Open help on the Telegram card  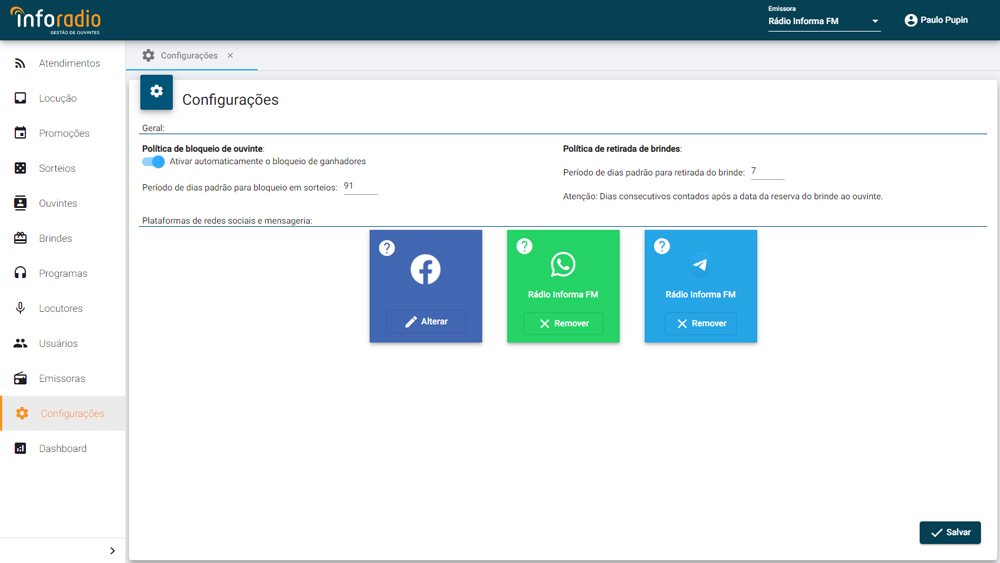pyautogui.click(x=662, y=246)
